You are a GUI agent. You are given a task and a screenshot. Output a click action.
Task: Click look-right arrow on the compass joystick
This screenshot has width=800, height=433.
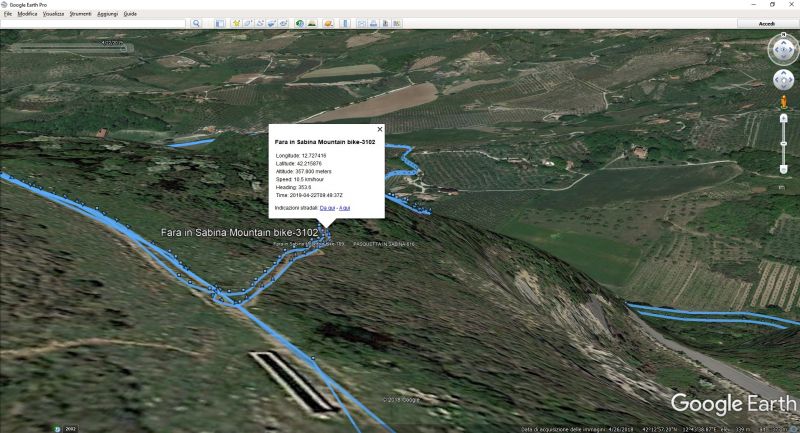[792, 50]
